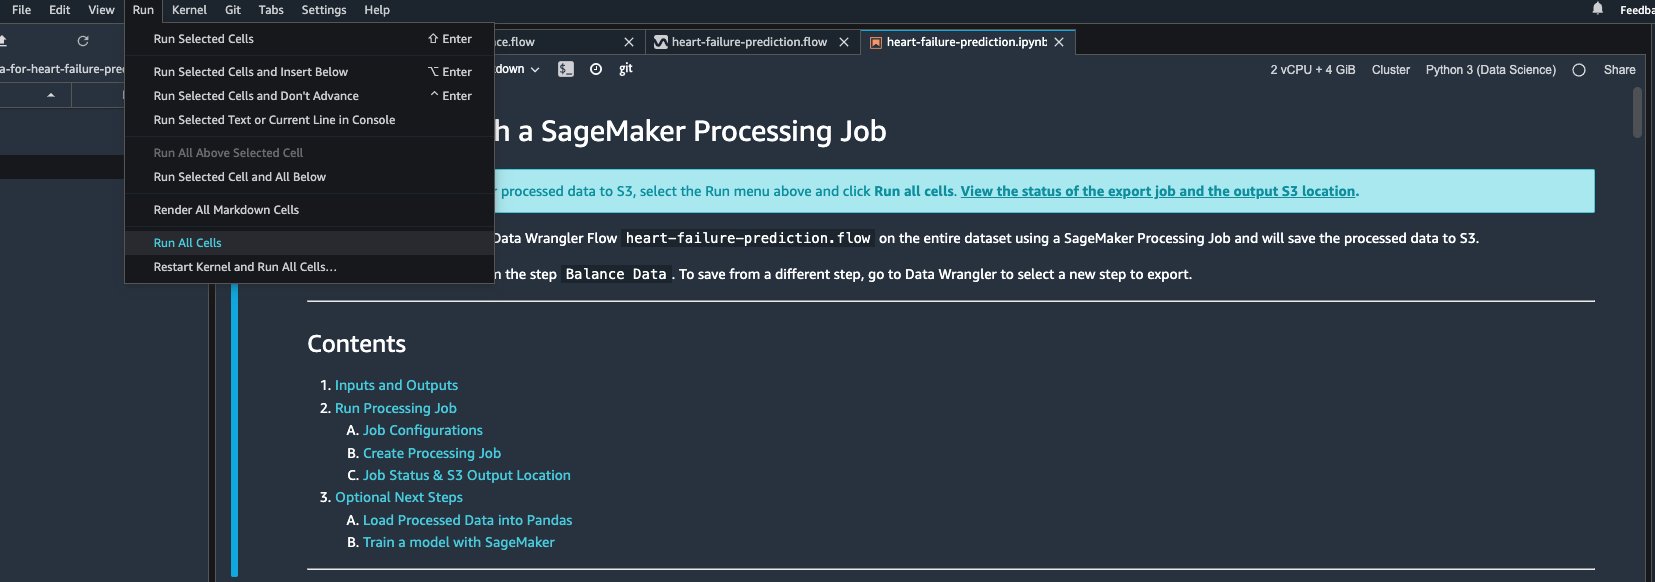Change kernel via Python 3 (Data Science)
Image resolution: width=1655 pixels, height=582 pixels.
tap(1491, 70)
